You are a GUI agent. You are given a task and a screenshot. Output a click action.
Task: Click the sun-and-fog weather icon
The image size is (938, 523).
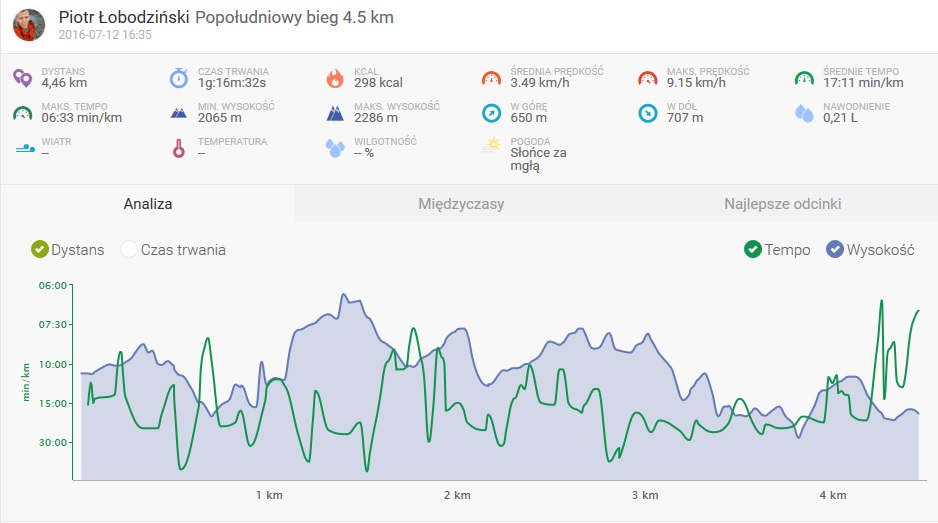pos(491,146)
